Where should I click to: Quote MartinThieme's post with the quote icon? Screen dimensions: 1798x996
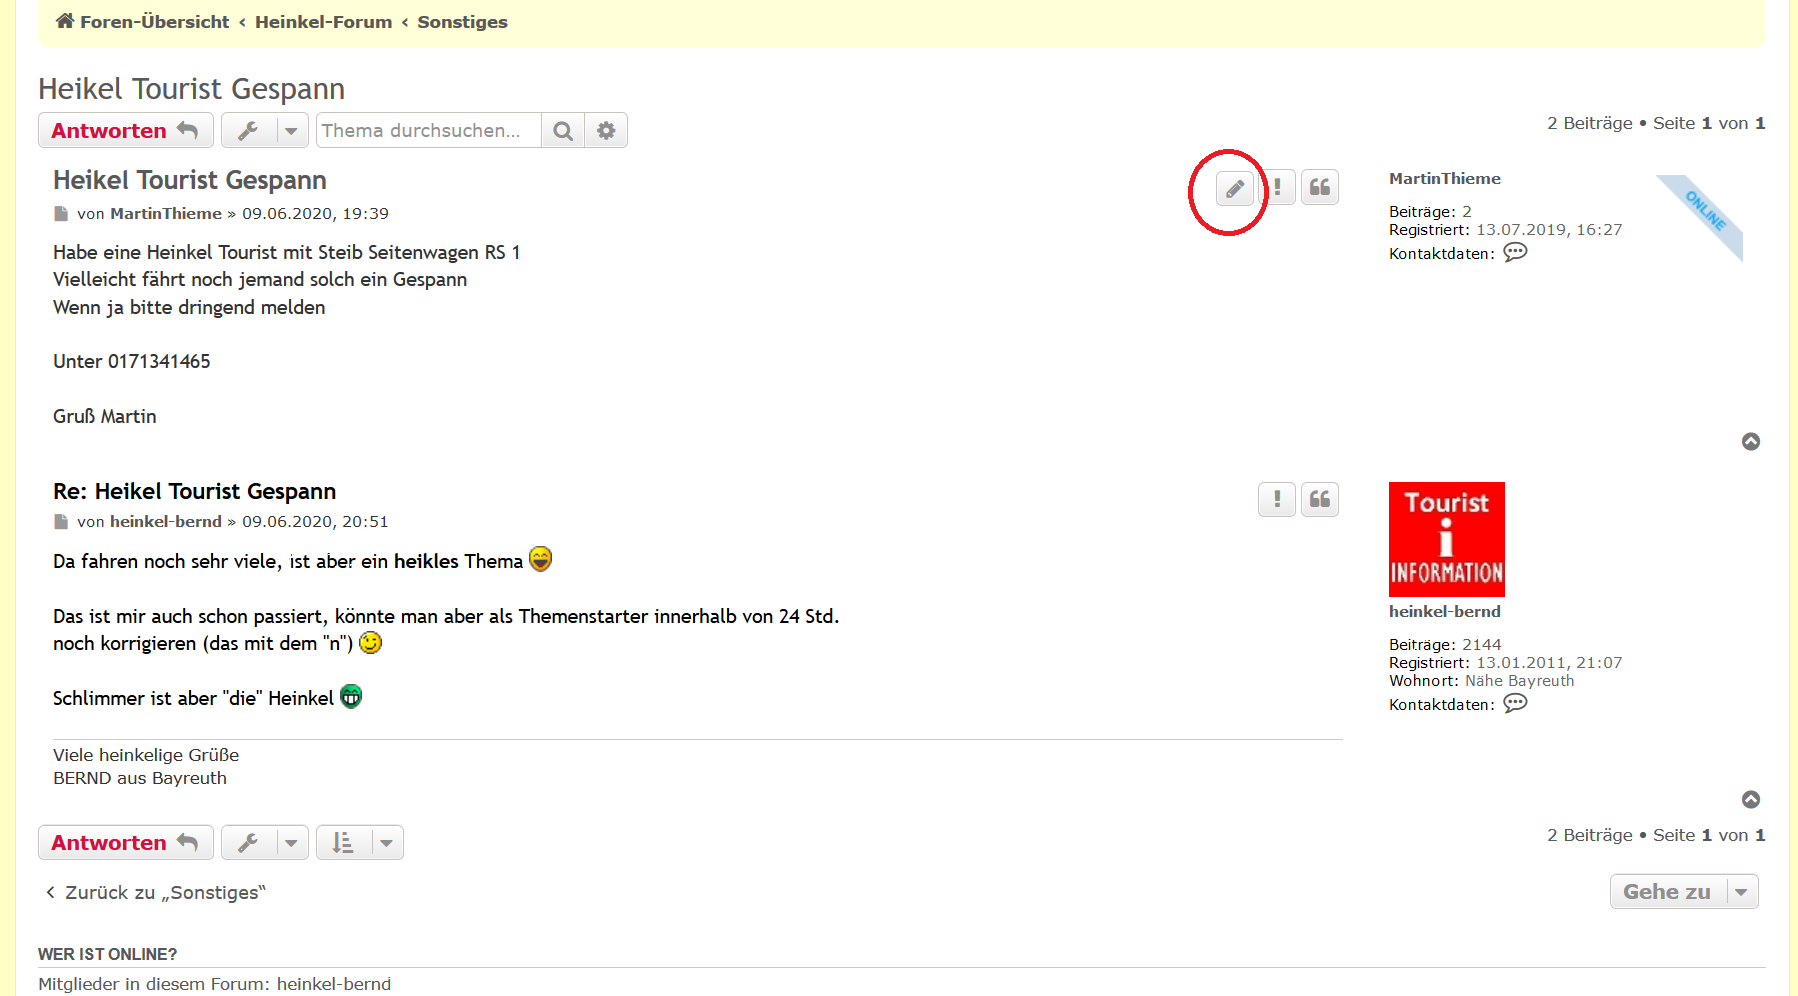coord(1320,188)
